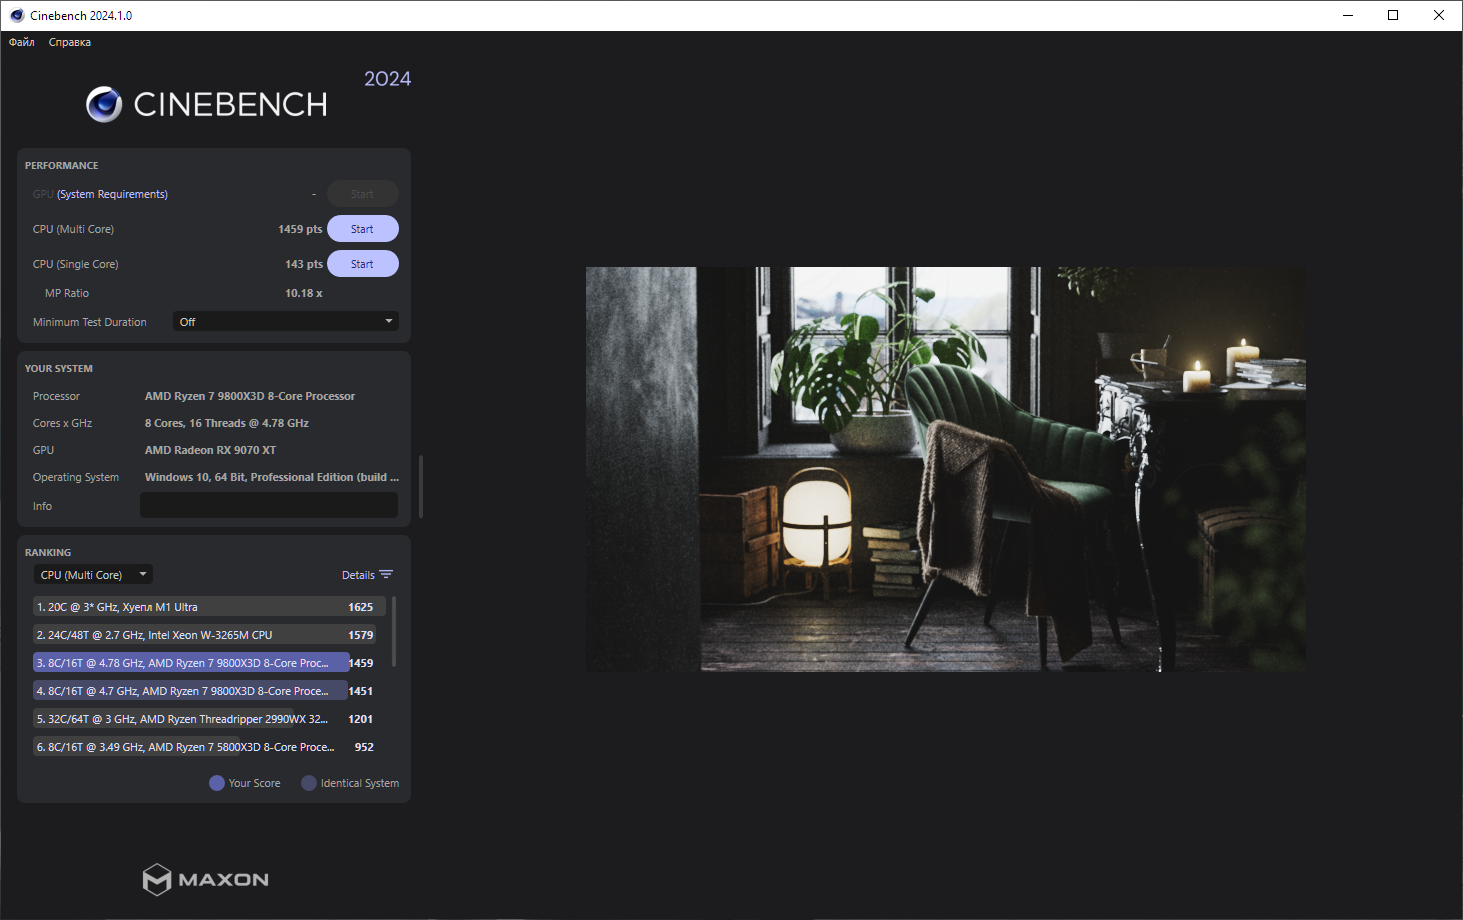Click the Cinebench logo icon in title bar
1463x920 pixels.
point(17,15)
